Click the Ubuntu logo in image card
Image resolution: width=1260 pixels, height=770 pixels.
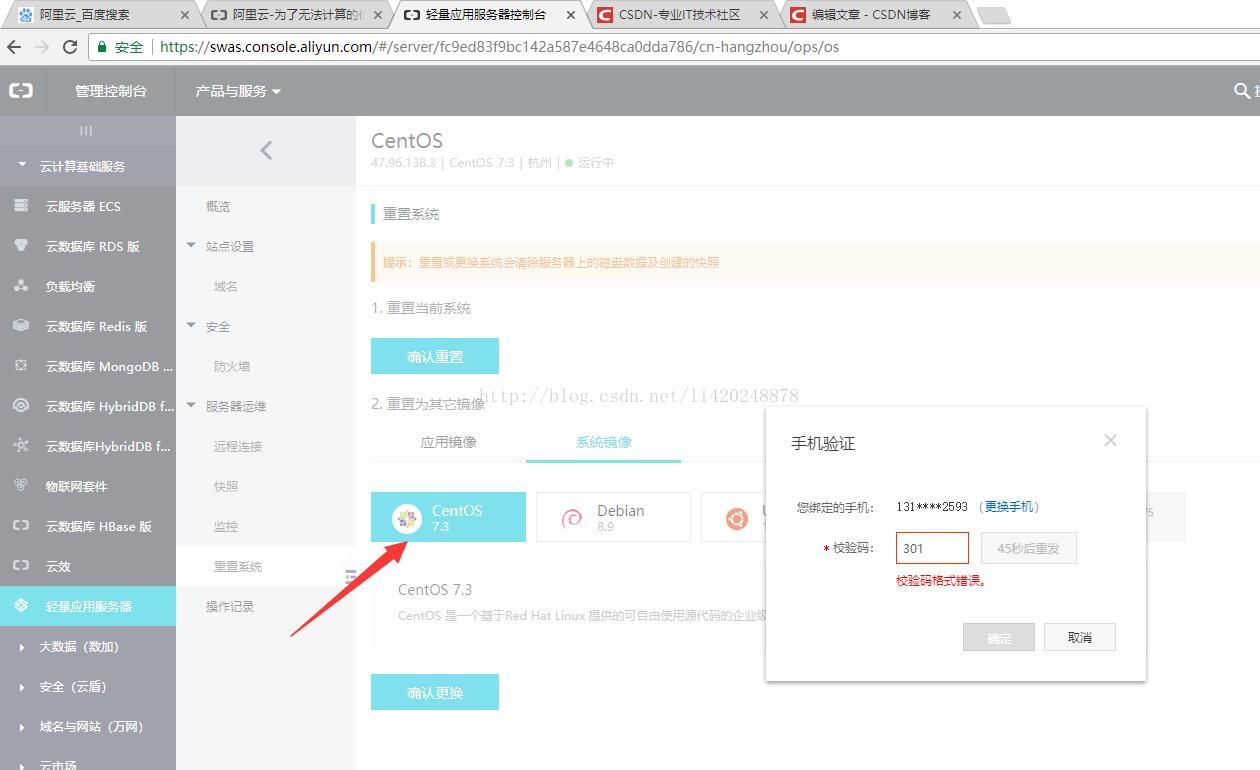(737, 518)
